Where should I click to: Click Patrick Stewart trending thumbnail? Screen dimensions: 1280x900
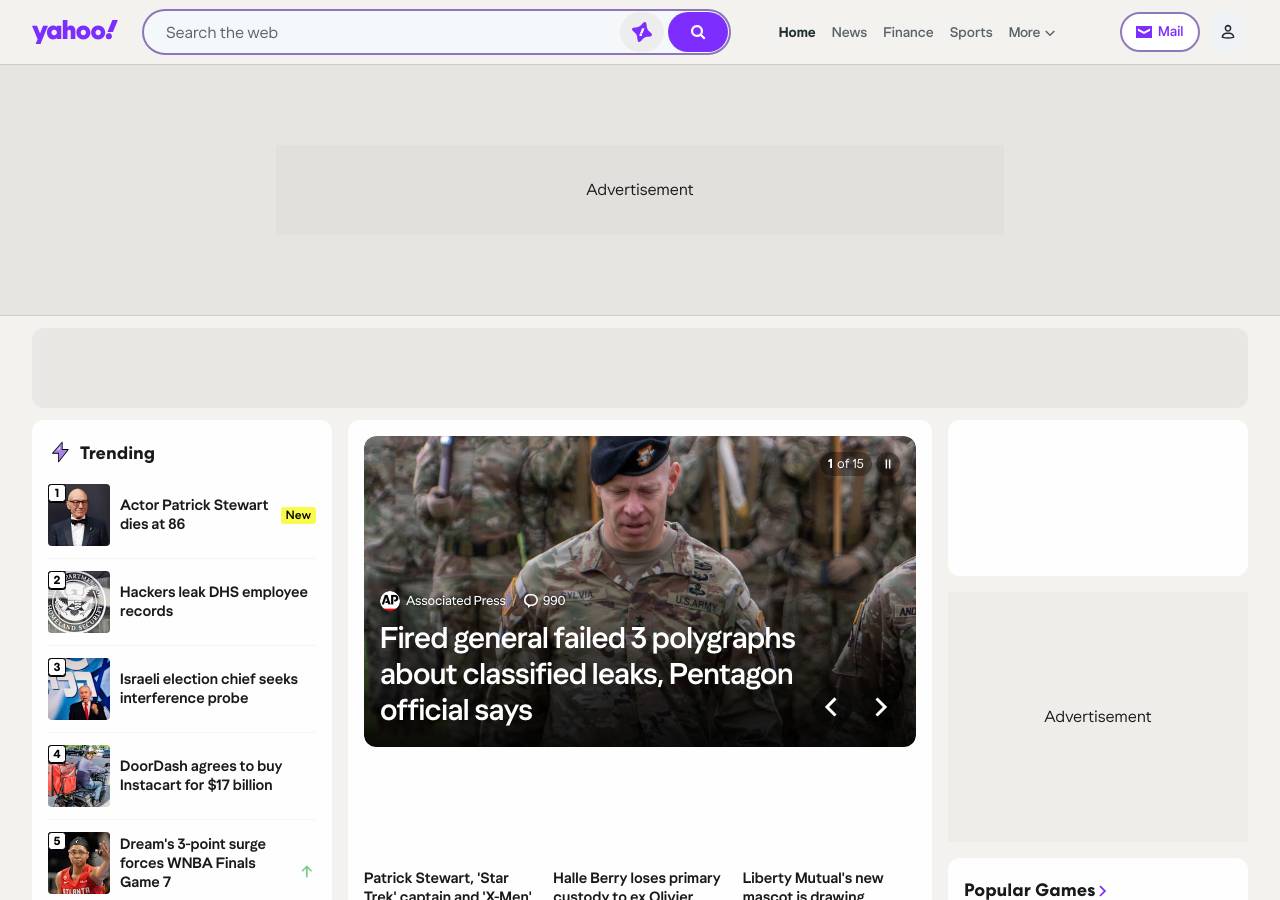coord(79,515)
